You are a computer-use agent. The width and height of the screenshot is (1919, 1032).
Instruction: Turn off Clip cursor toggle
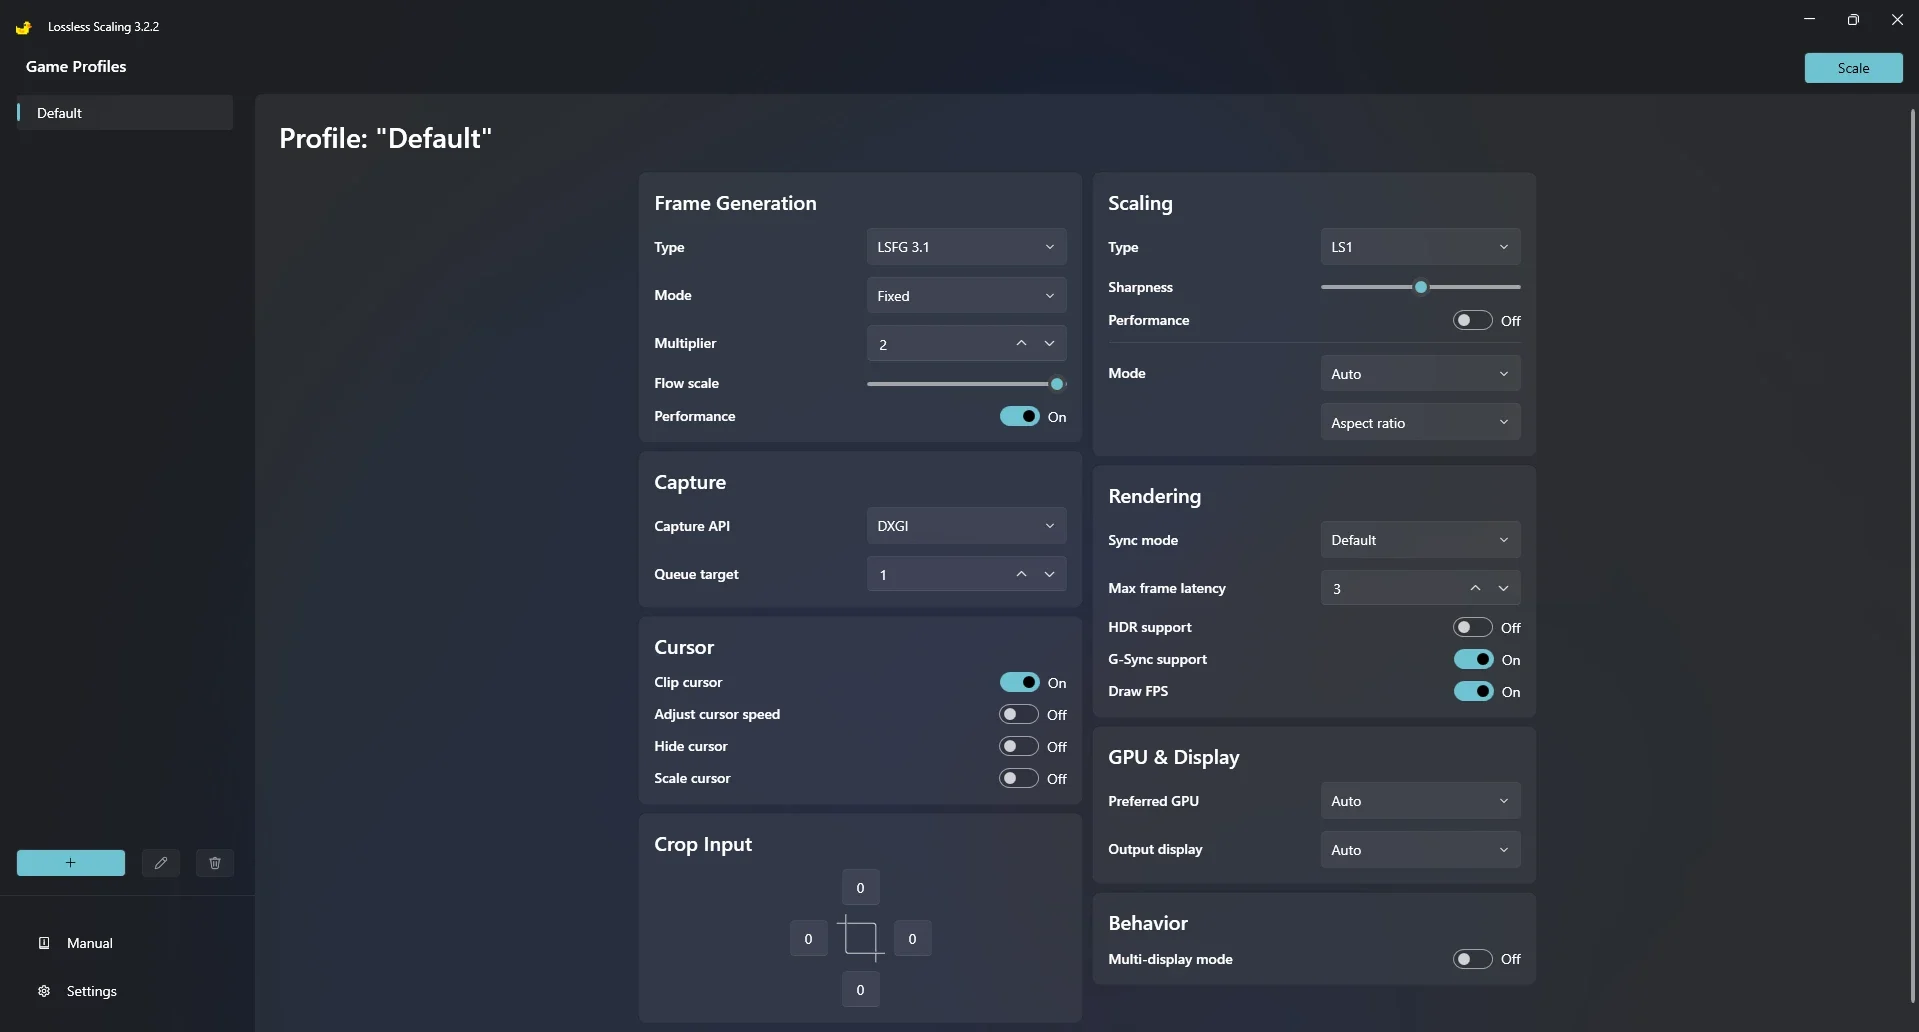tap(1020, 682)
